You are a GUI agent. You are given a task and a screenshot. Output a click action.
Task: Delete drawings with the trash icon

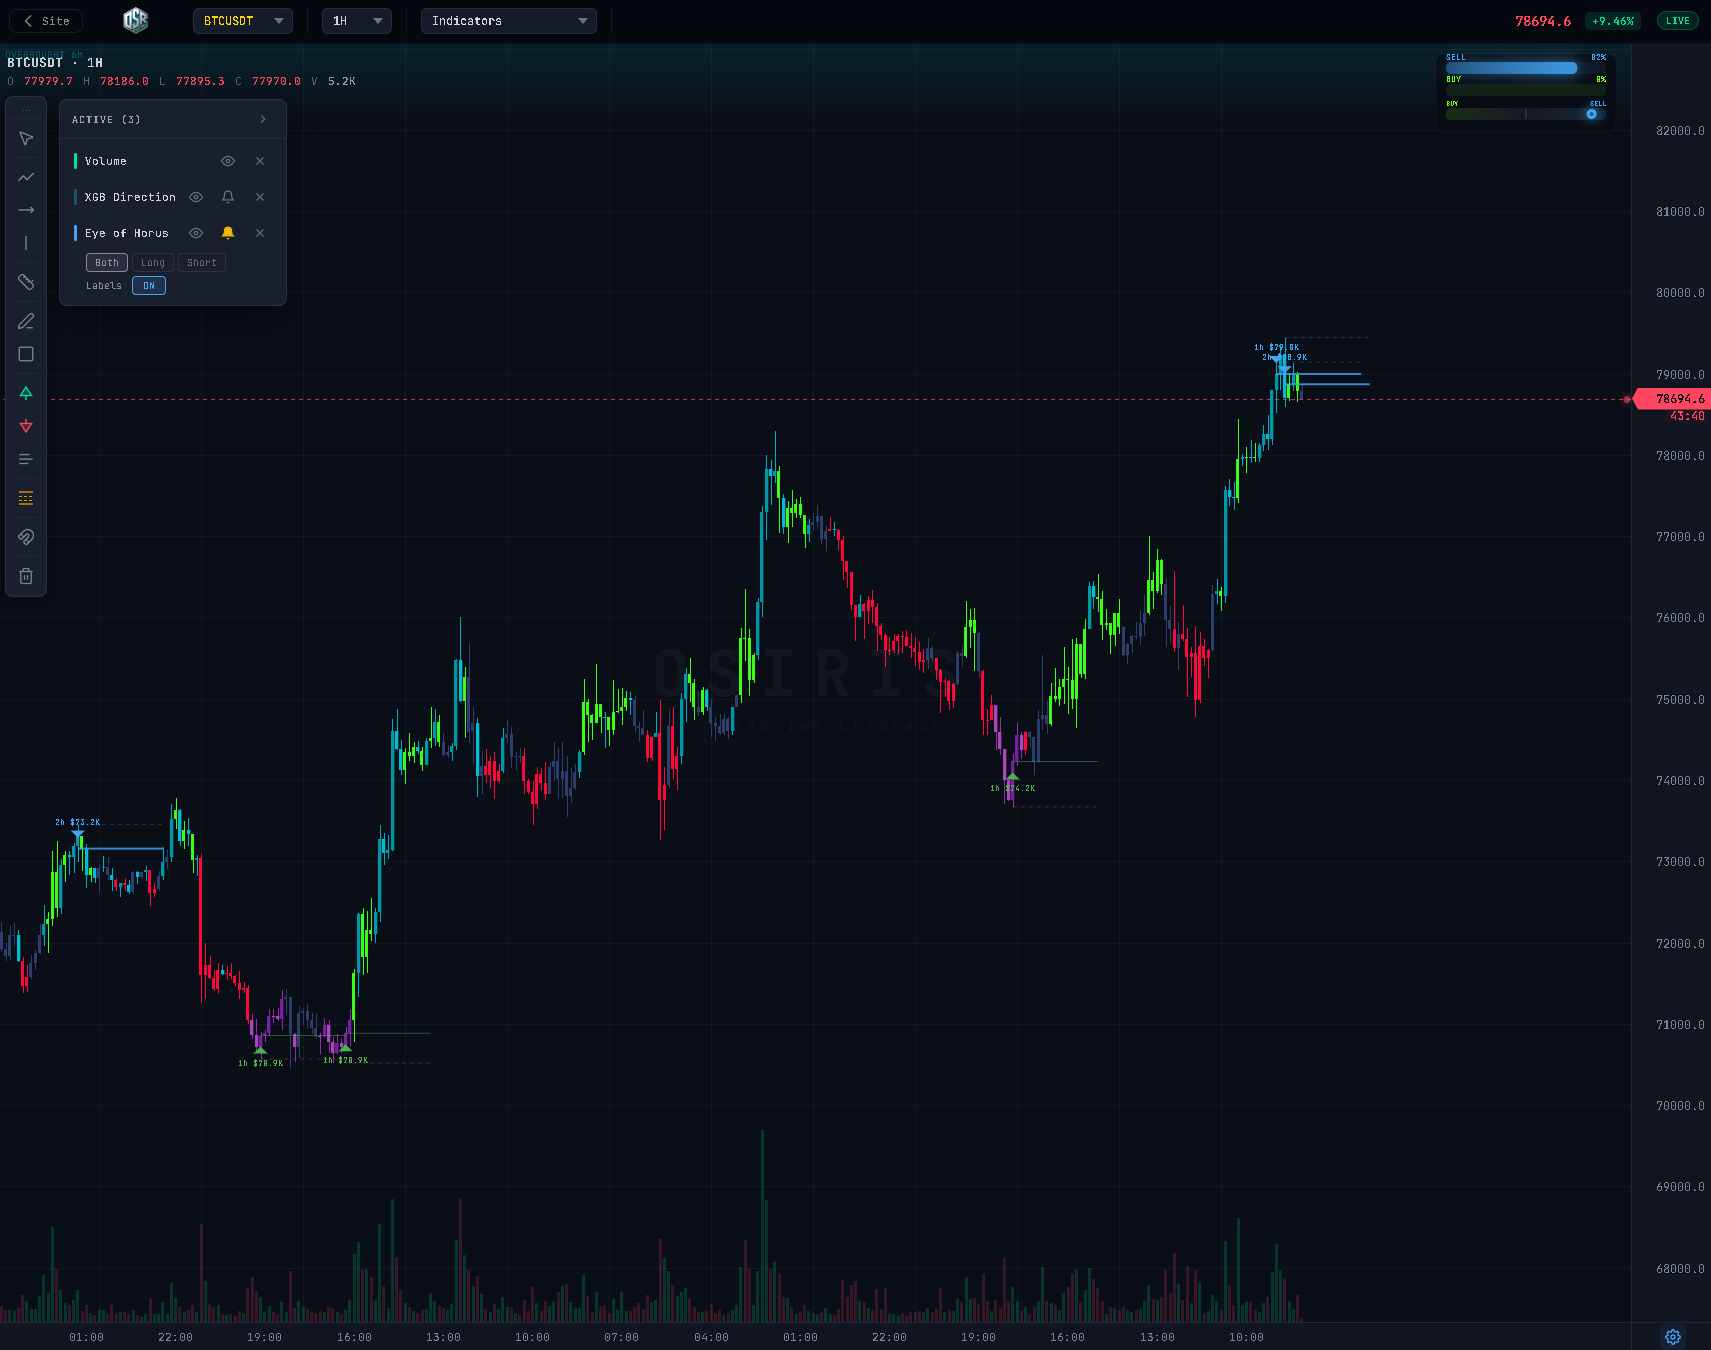26,576
